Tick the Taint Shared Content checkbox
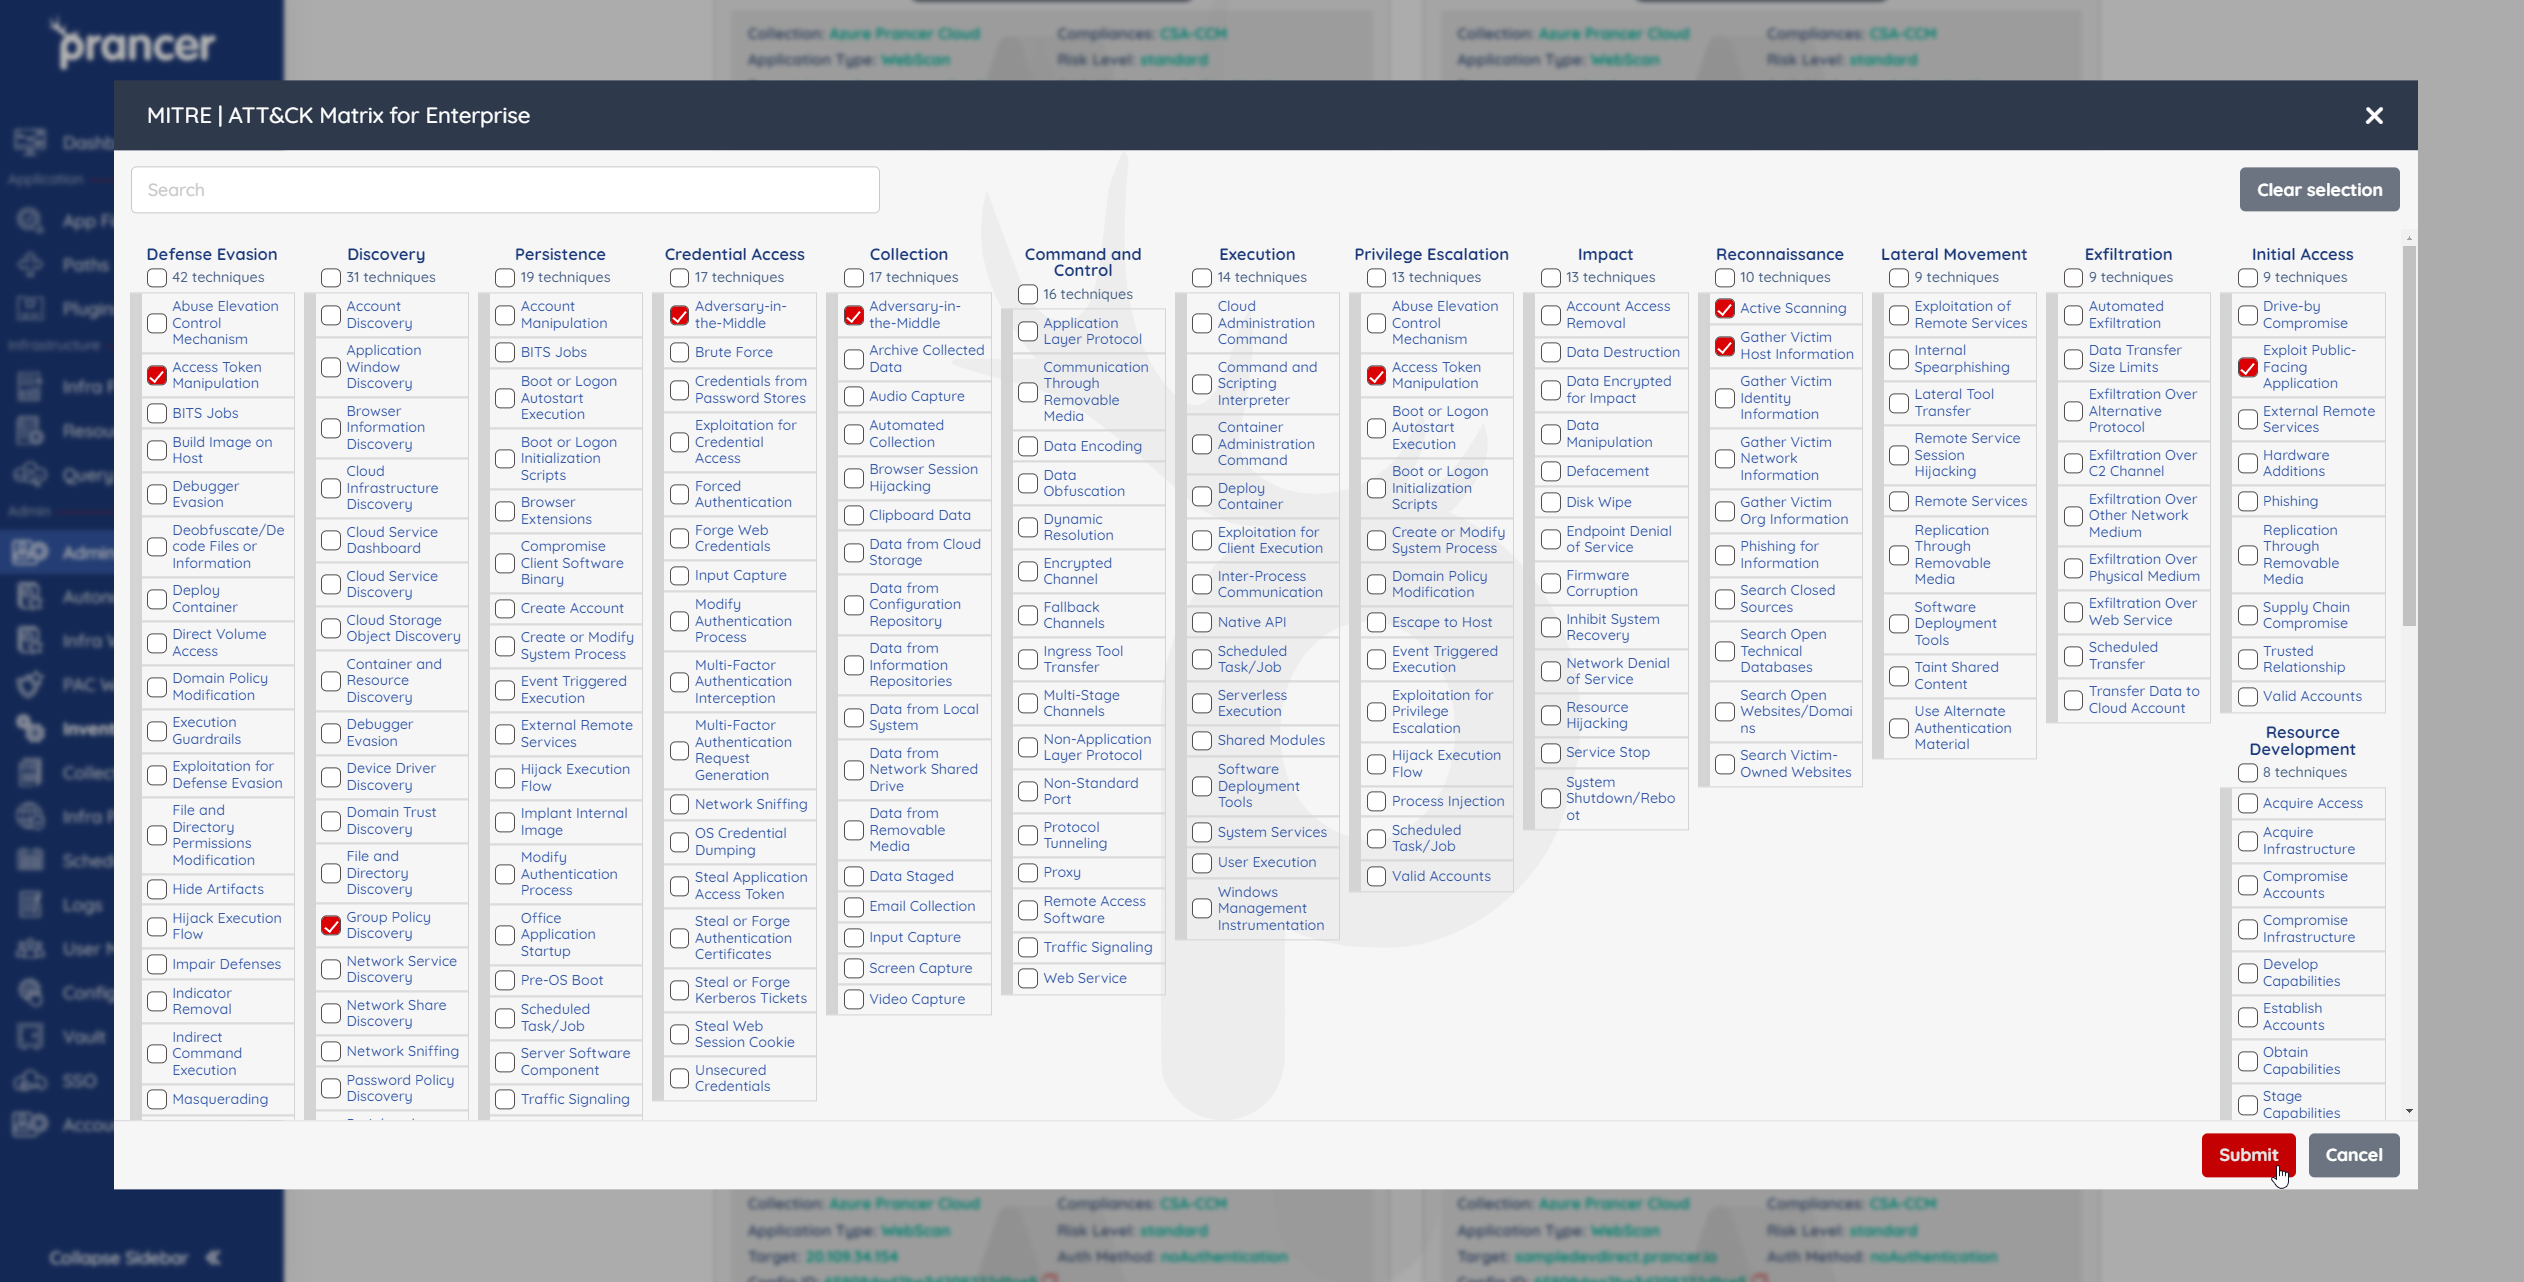This screenshot has height=1282, width=2524. pos(1899,676)
